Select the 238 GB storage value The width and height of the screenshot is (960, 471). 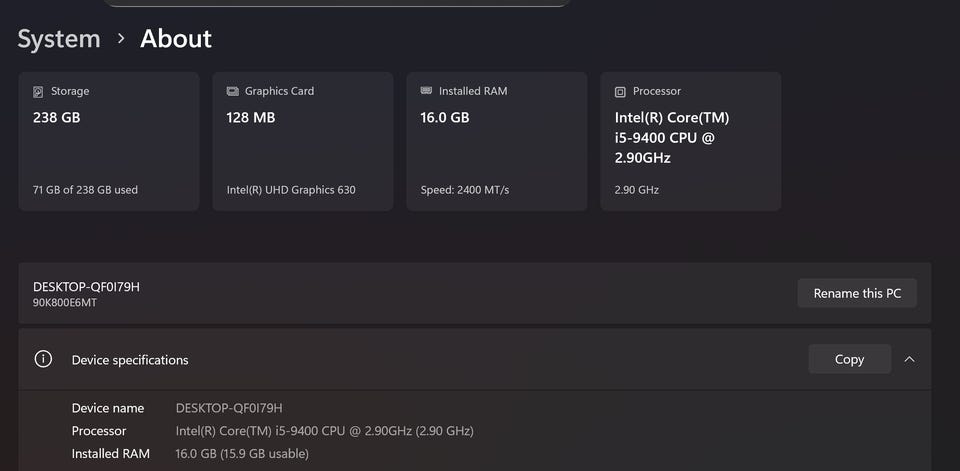(56, 117)
